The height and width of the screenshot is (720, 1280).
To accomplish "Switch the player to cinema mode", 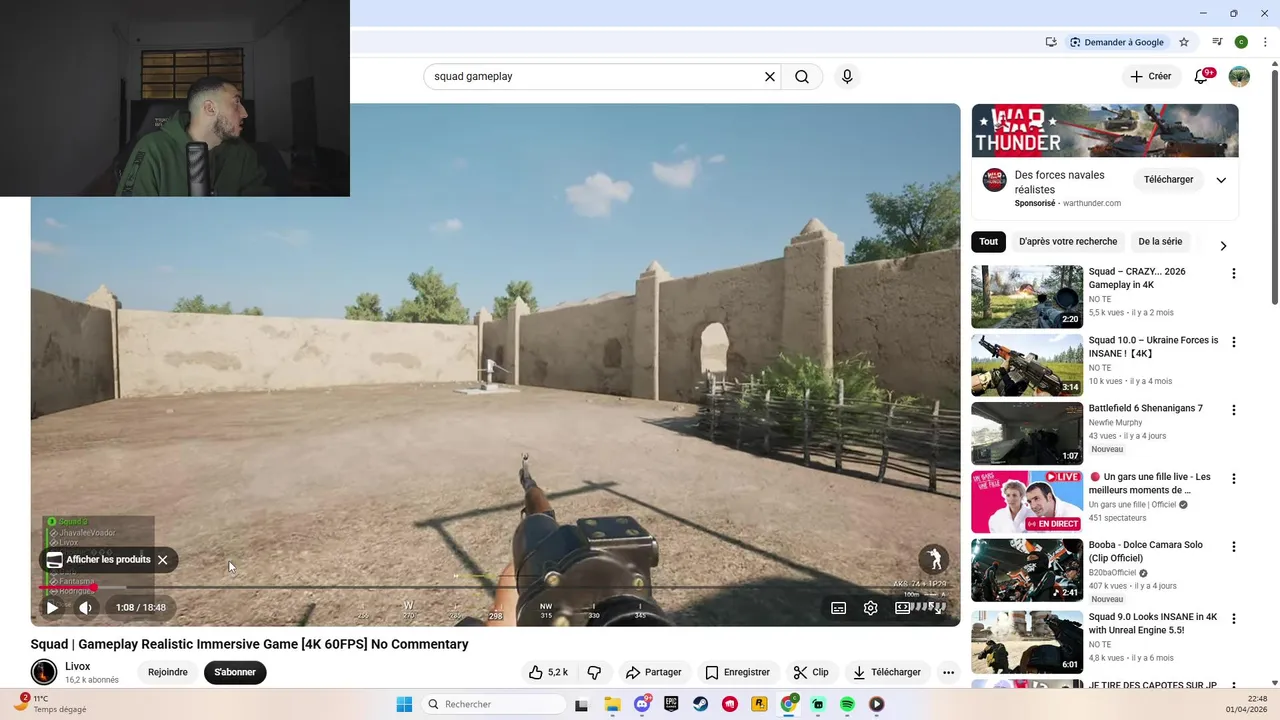I will (903, 607).
